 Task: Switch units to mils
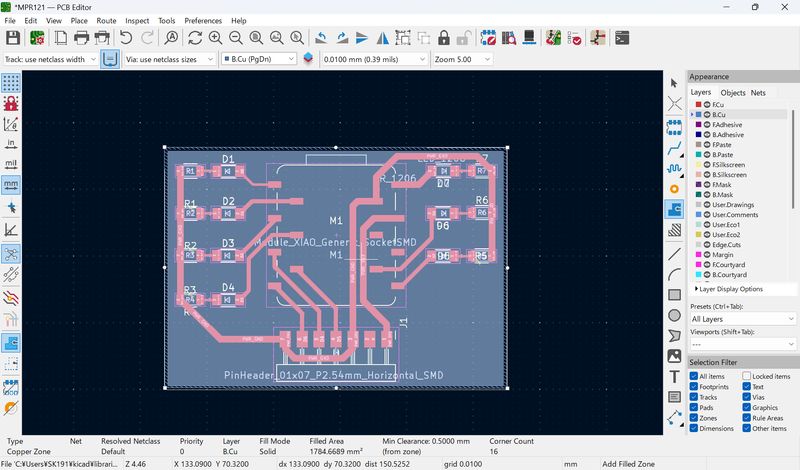11,164
